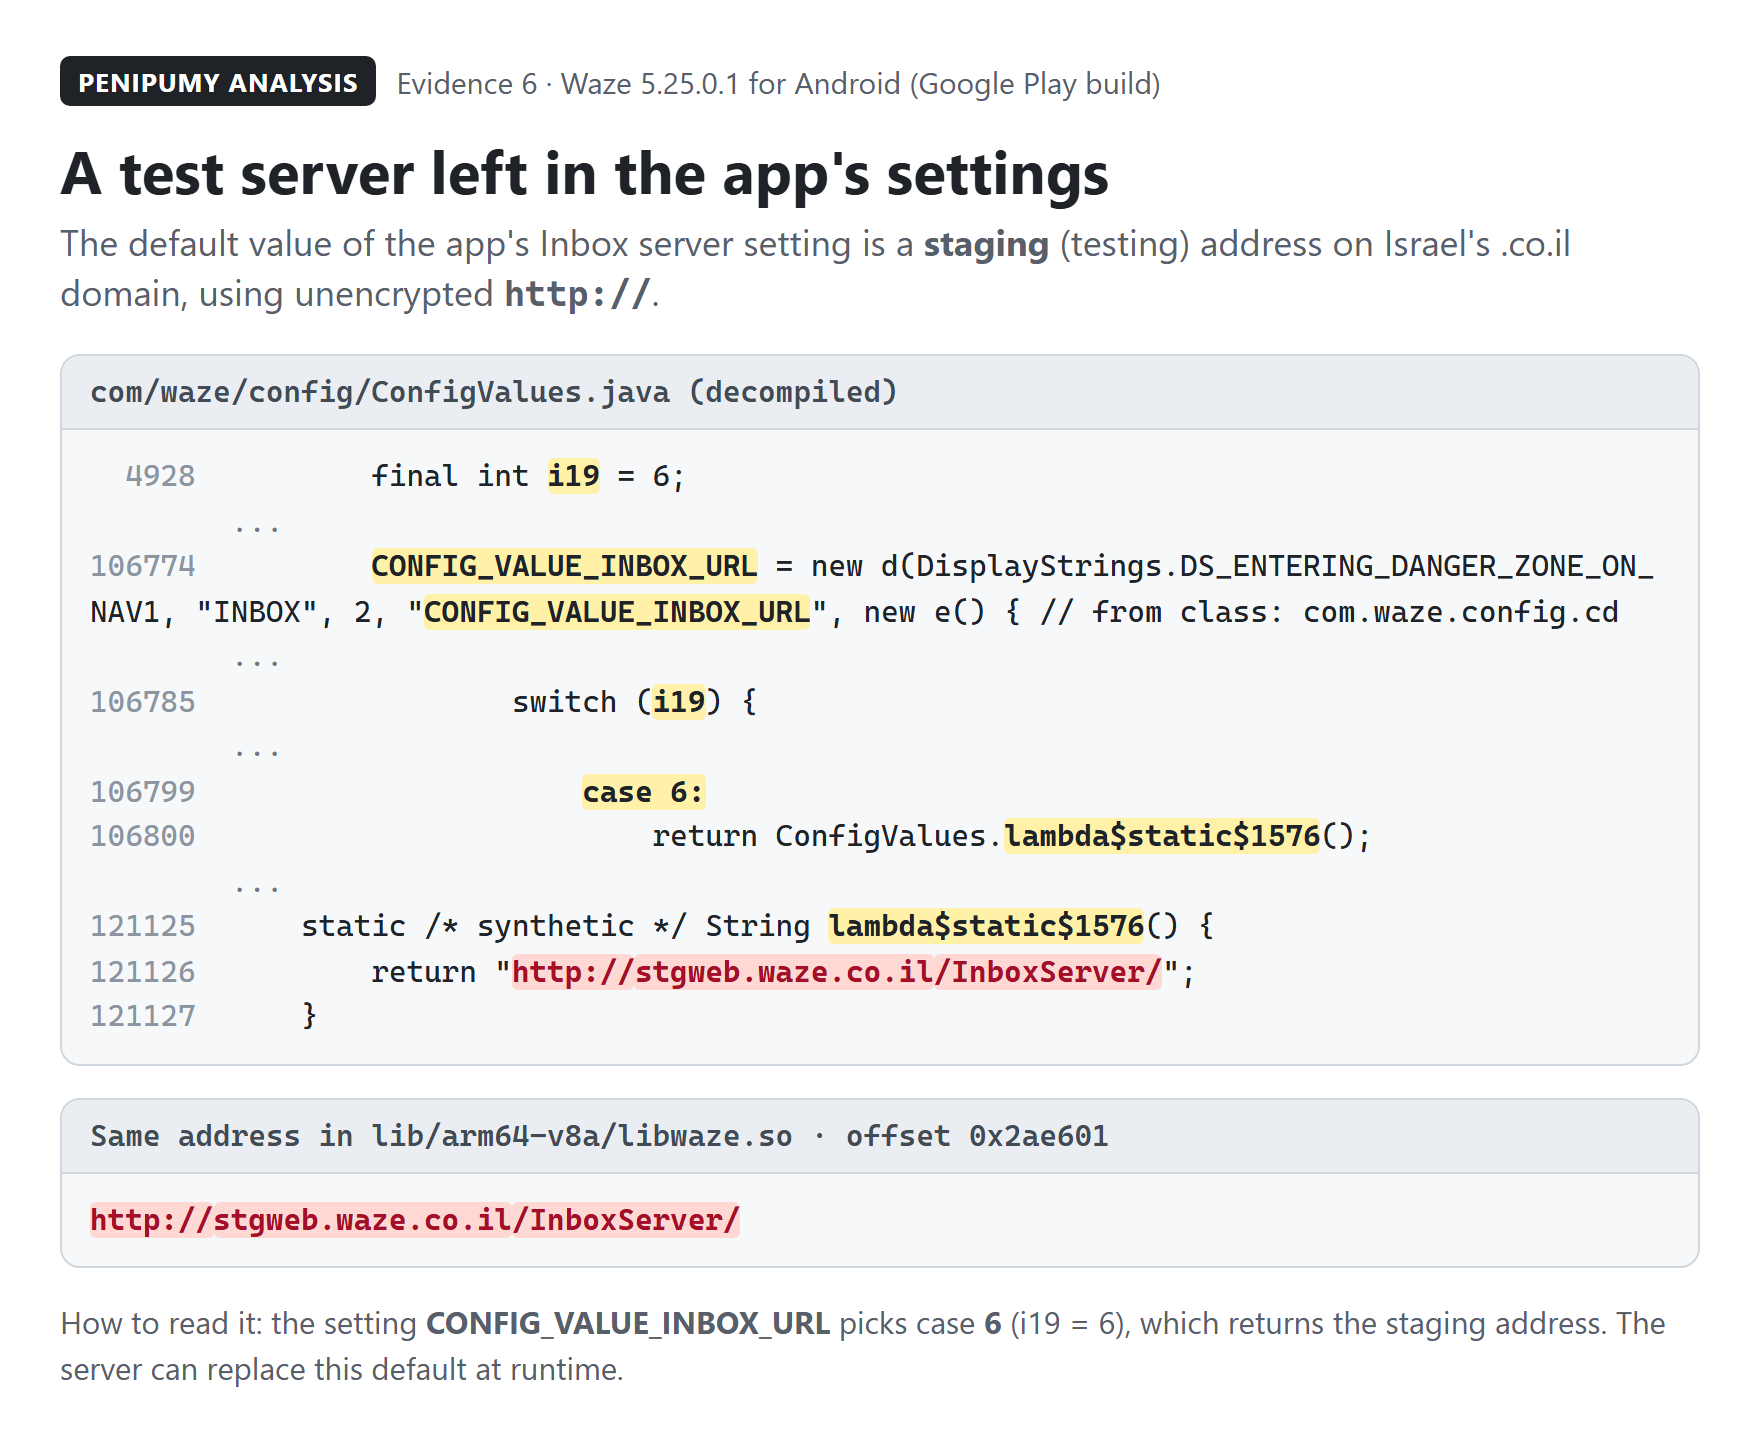1760x1442 pixels.
Task: Click the header 'Same address in lib/arm64-v8a/libwaze.so'
Action: [x=441, y=1136]
